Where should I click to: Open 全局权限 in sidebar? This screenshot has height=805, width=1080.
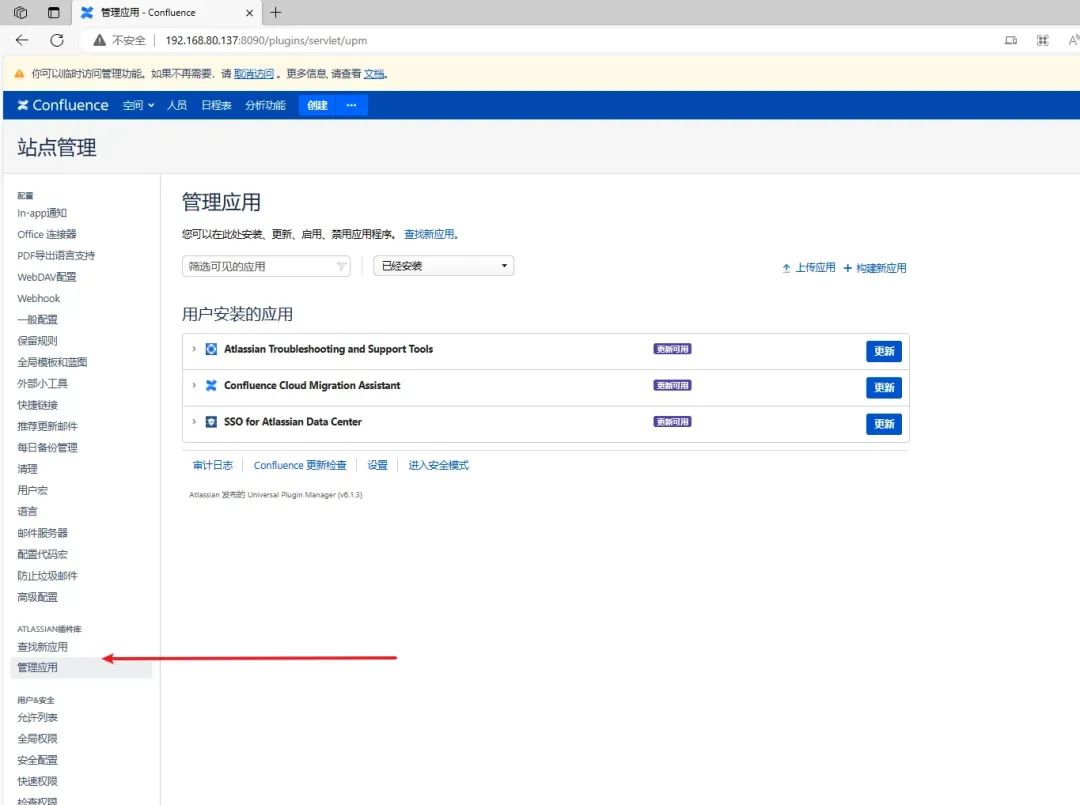[37, 739]
